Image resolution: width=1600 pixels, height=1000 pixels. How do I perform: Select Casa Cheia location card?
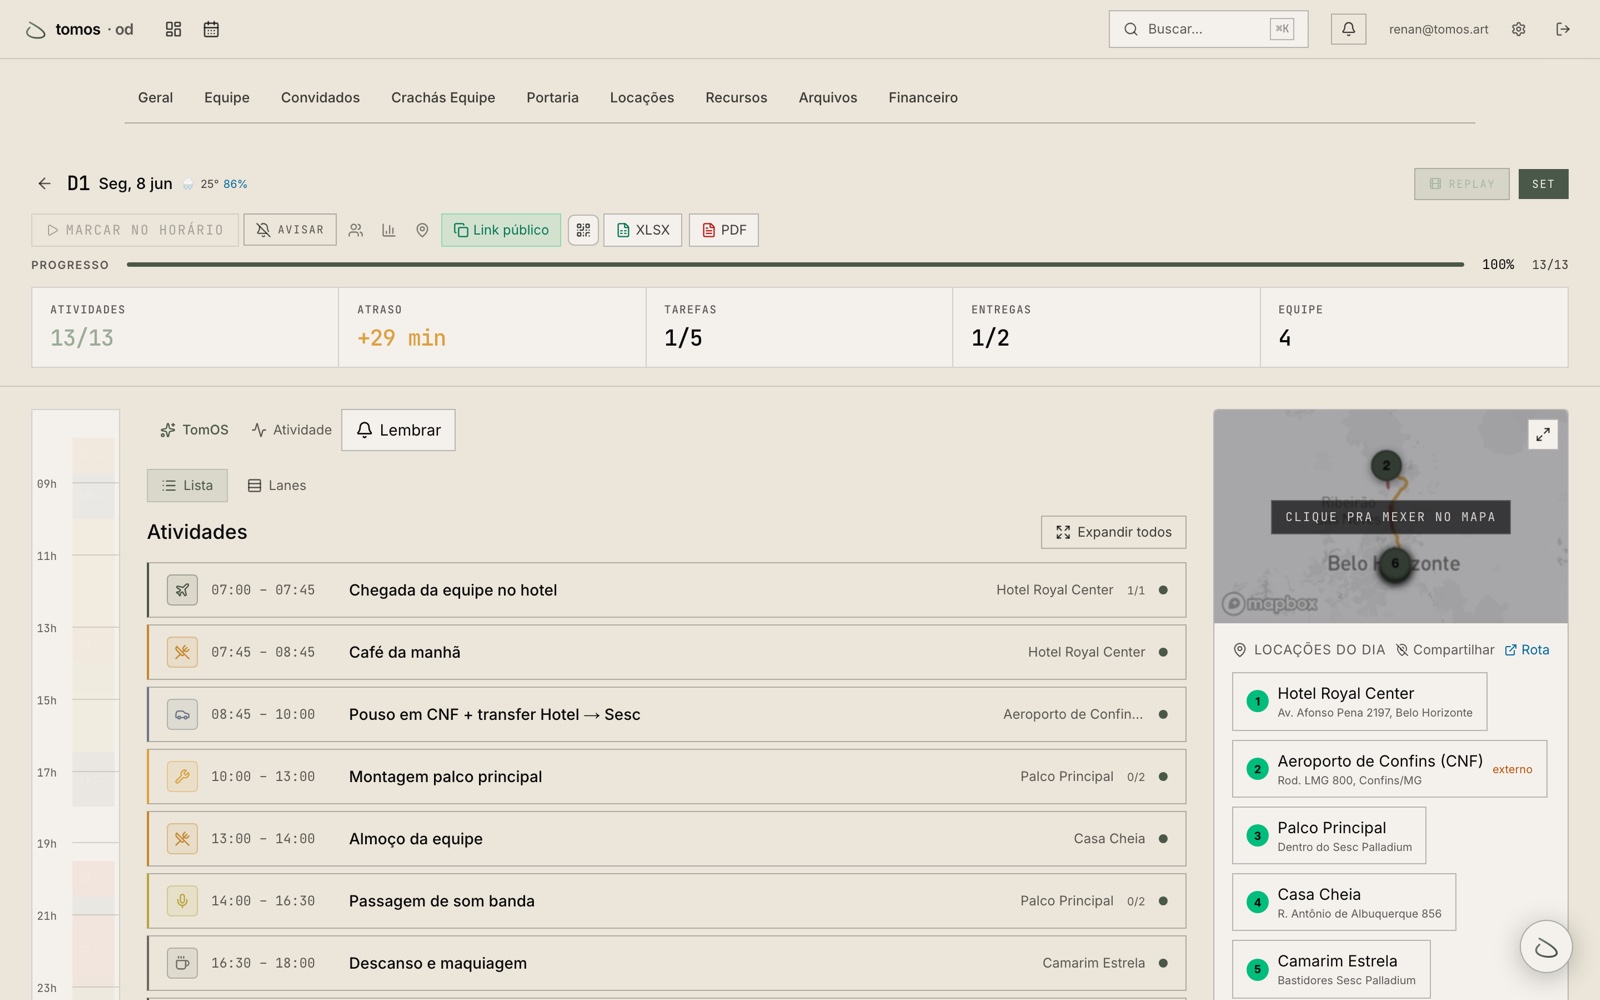1344,902
